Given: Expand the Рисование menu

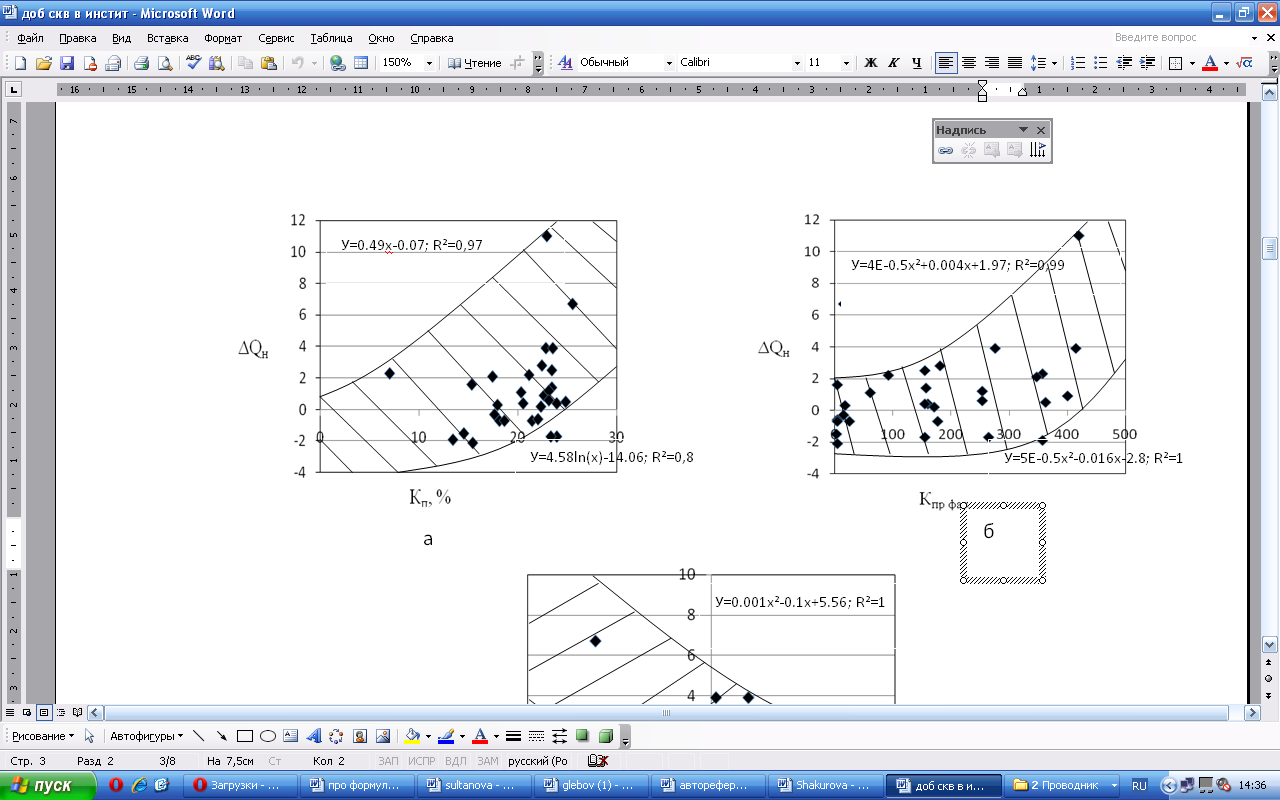Looking at the screenshot, I should [x=43, y=736].
